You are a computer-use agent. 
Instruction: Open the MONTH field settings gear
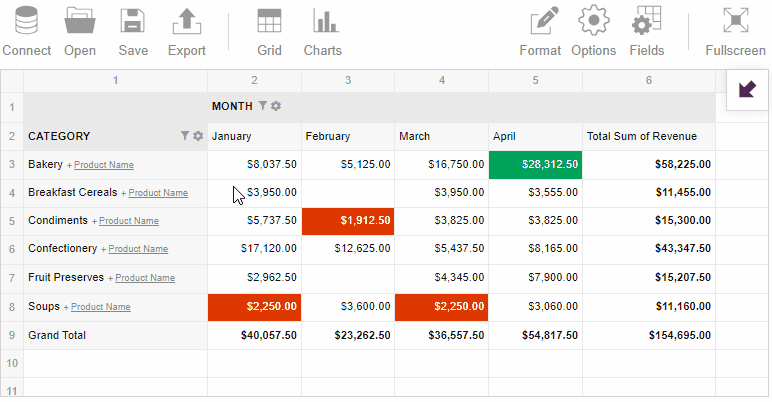point(276,106)
